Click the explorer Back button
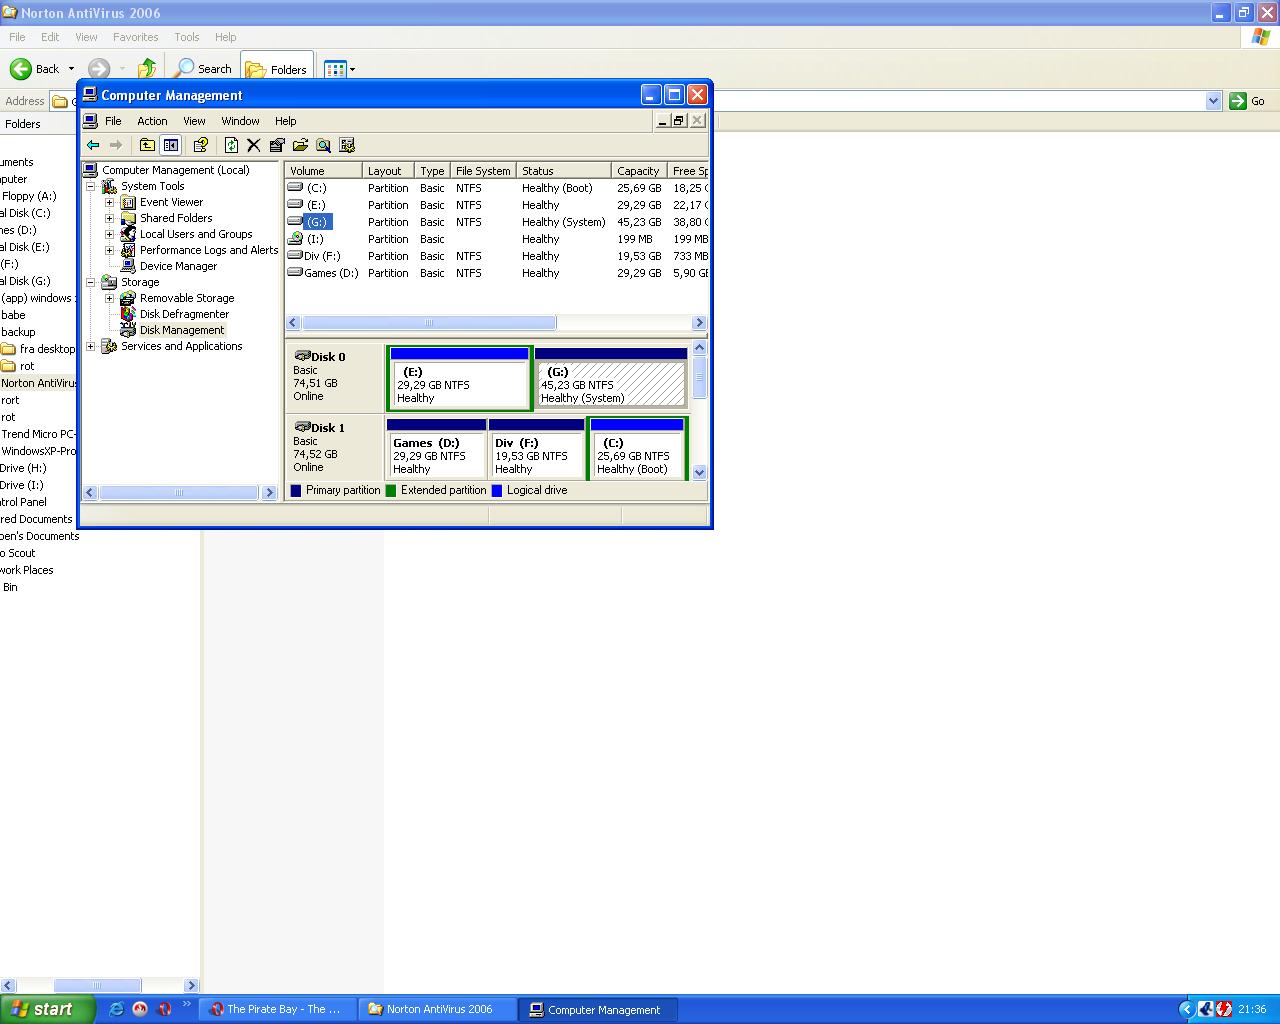 pos(35,68)
